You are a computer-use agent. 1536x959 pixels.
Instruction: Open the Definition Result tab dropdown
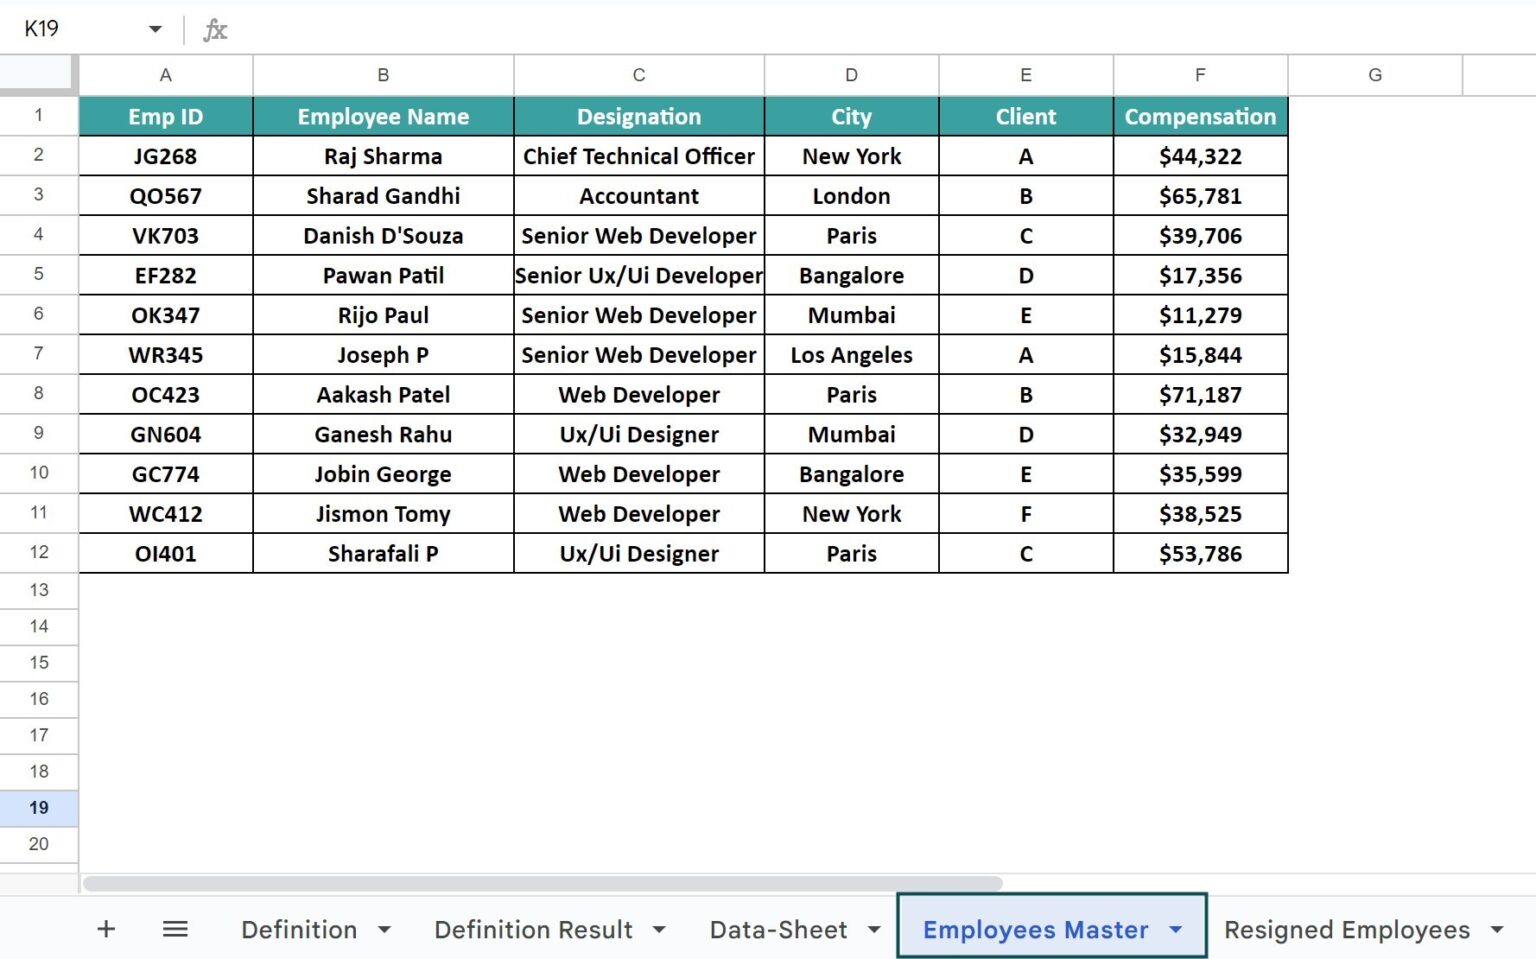(x=660, y=930)
